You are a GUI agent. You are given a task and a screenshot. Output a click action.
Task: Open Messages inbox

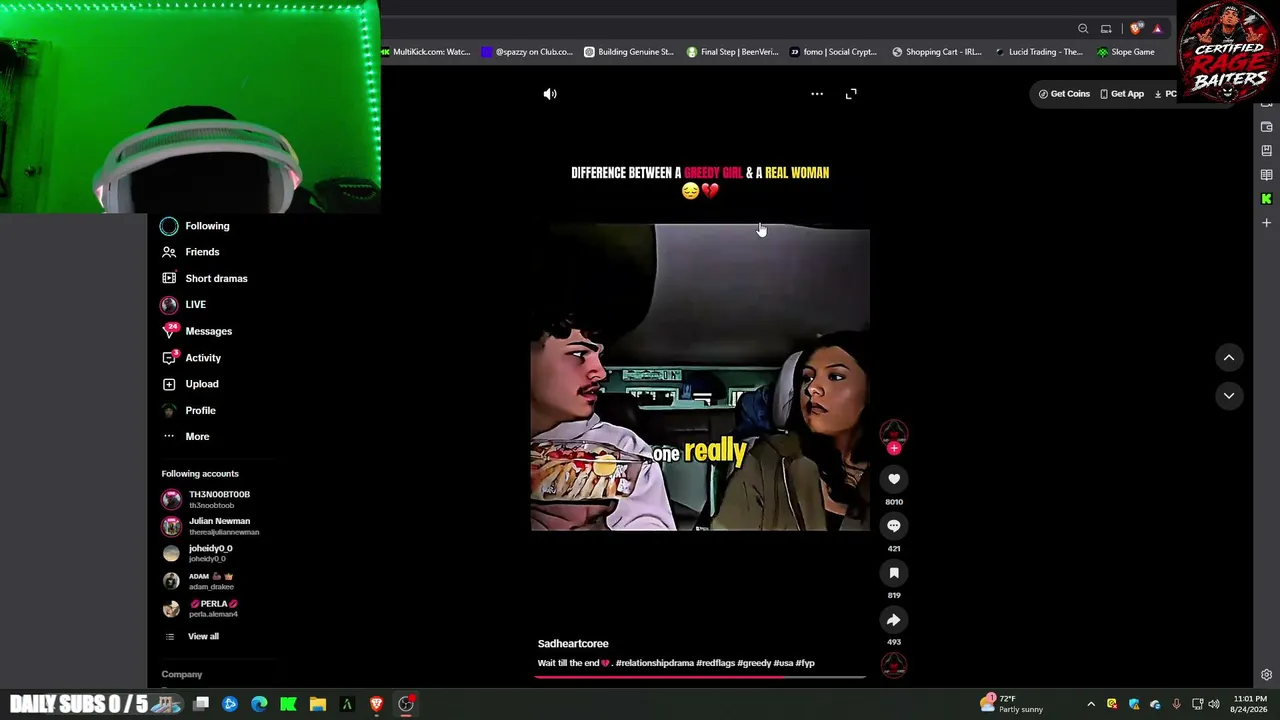click(x=208, y=331)
